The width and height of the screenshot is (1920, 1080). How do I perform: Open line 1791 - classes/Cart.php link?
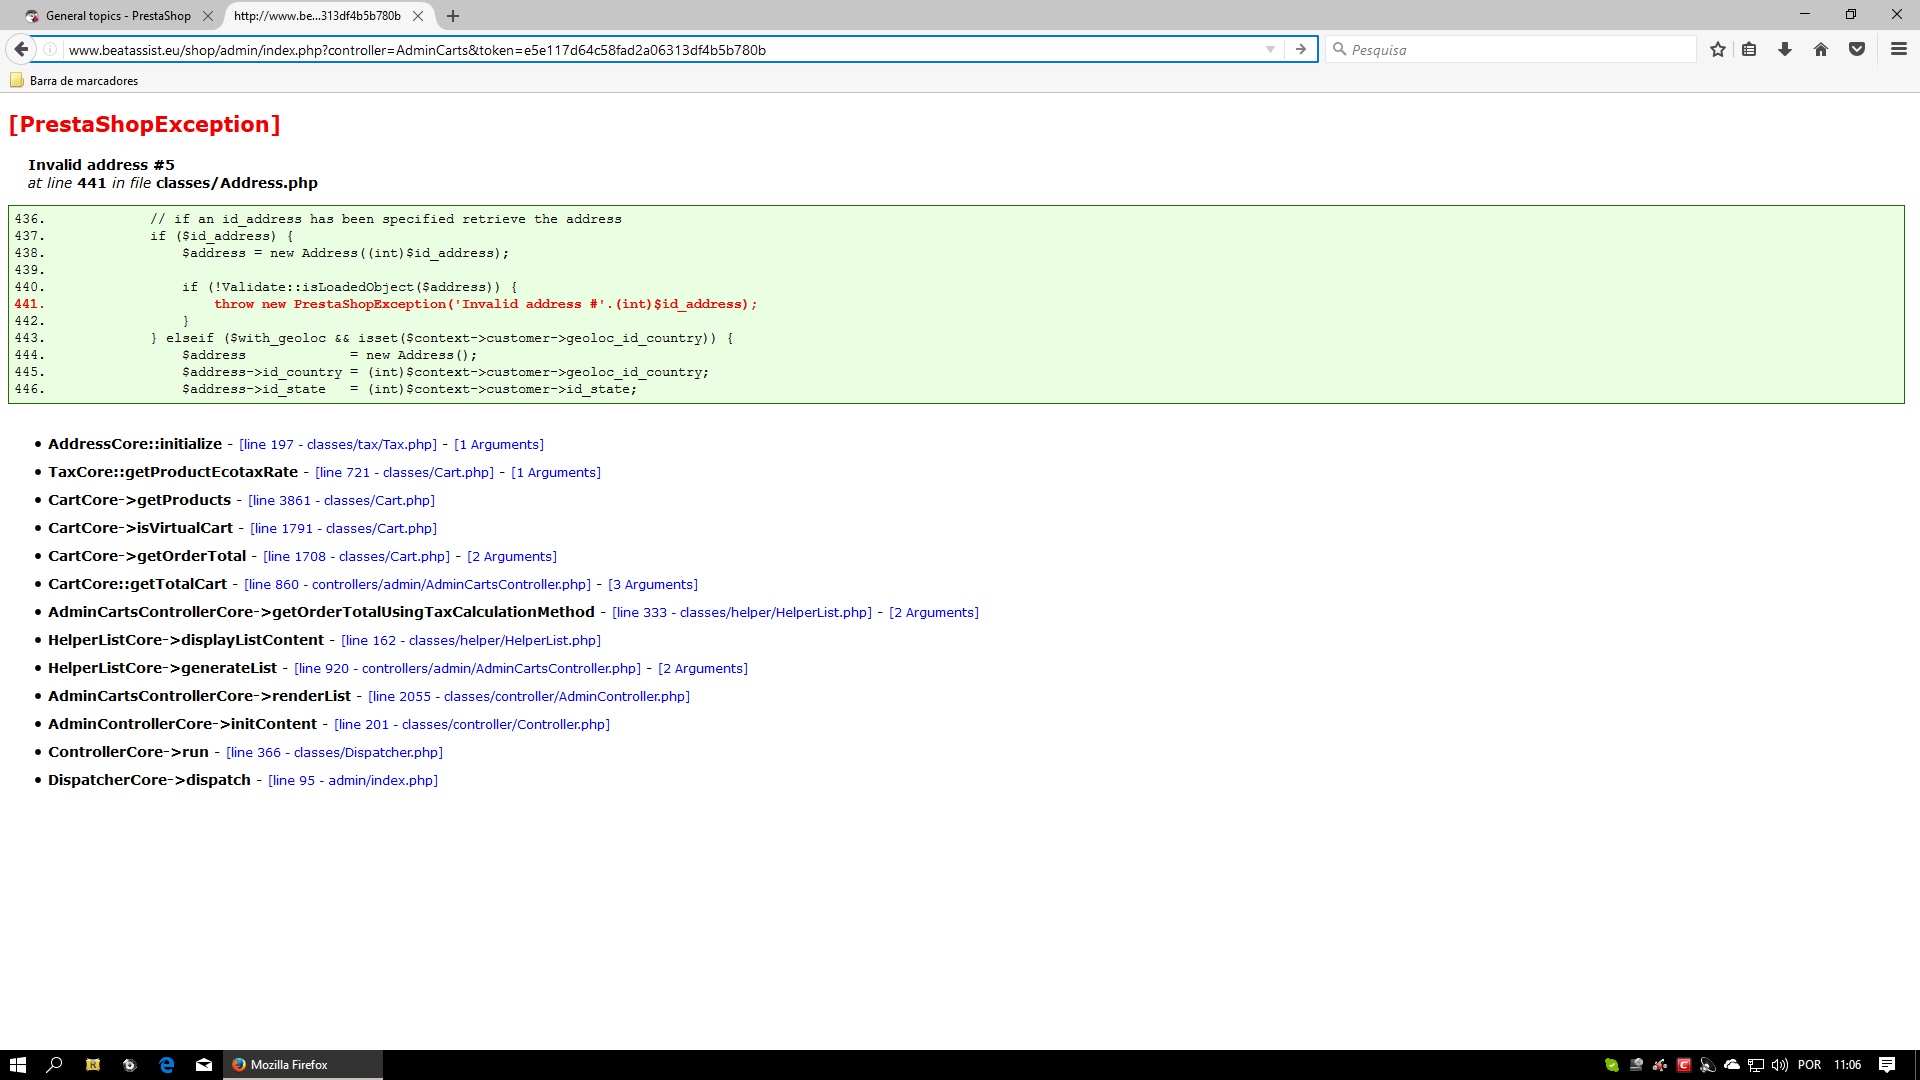click(343, 529)
